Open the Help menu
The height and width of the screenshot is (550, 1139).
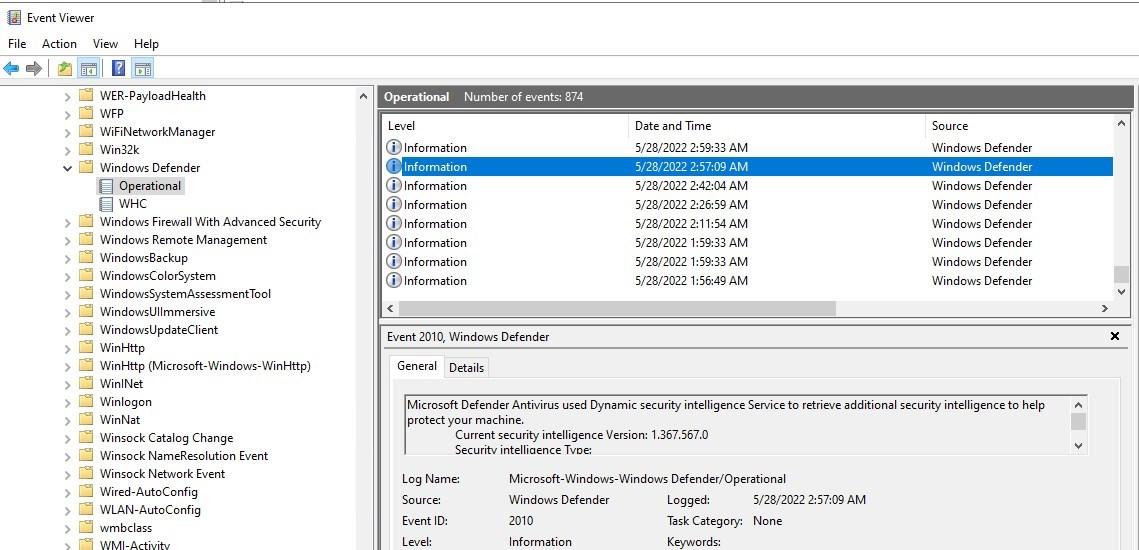(x=146, y=44)
